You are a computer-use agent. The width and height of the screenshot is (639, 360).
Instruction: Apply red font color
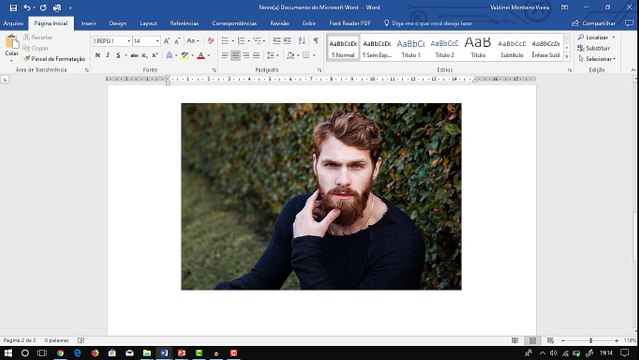pos(201,55)
